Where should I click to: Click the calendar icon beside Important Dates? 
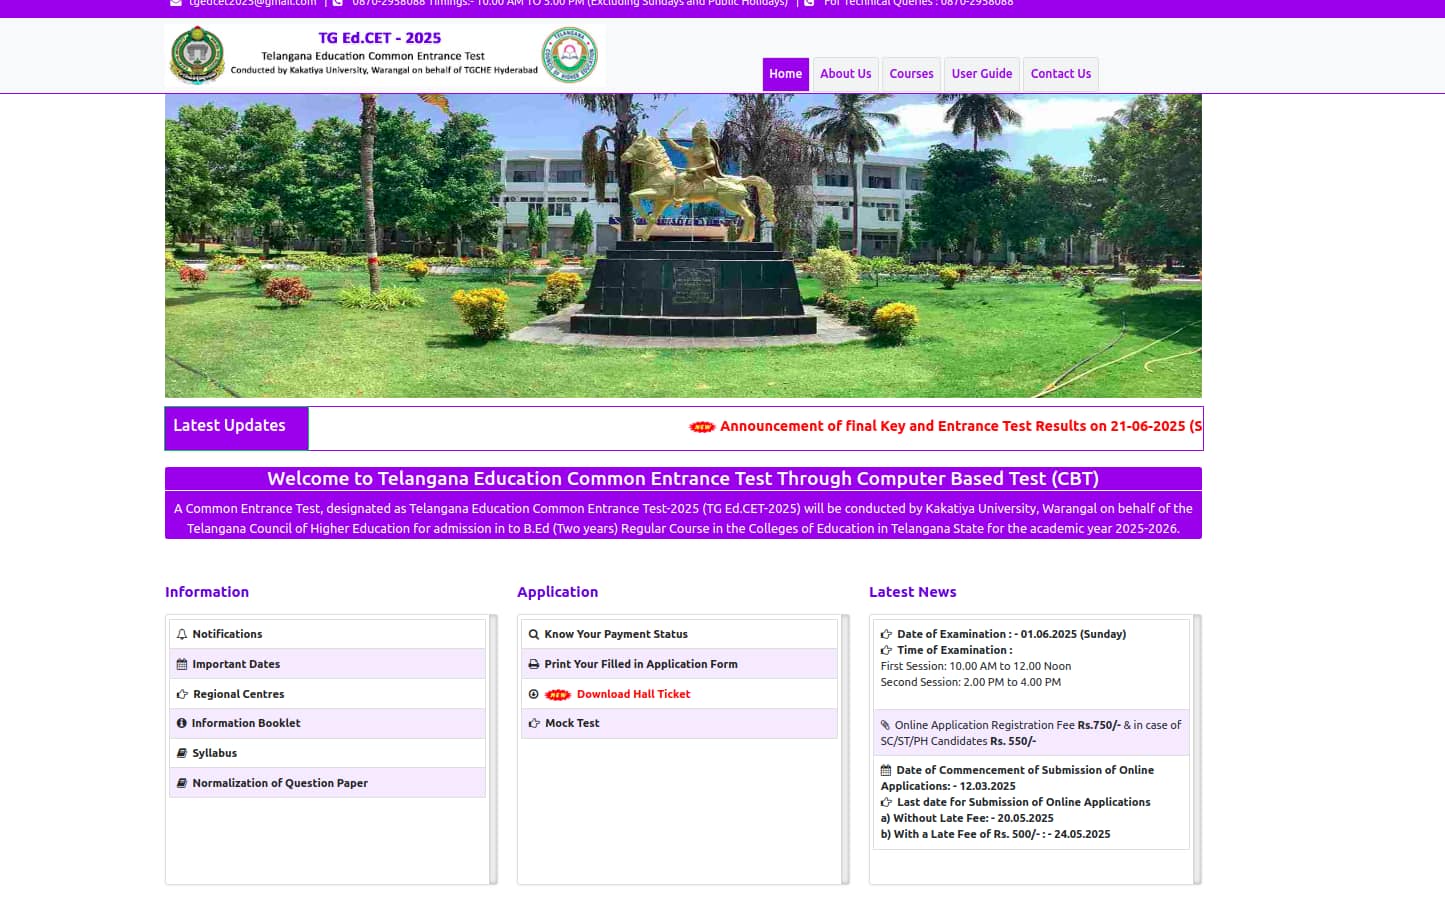pyautogui.click(x=182, y=664)
